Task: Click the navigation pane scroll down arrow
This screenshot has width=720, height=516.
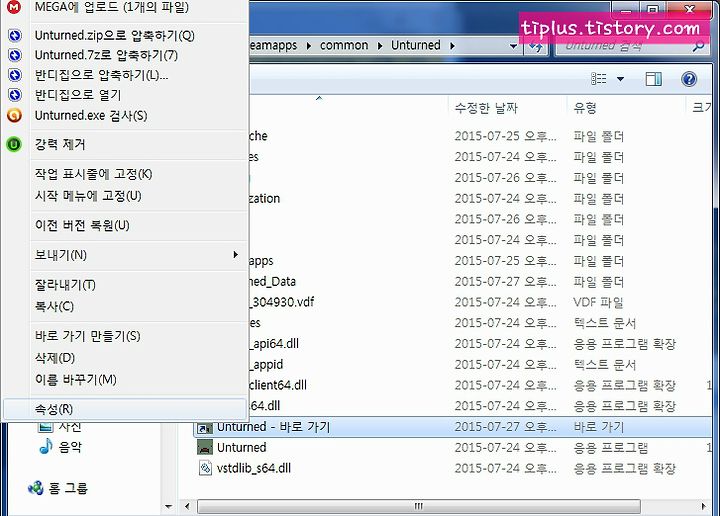Action: click(169, 506)
